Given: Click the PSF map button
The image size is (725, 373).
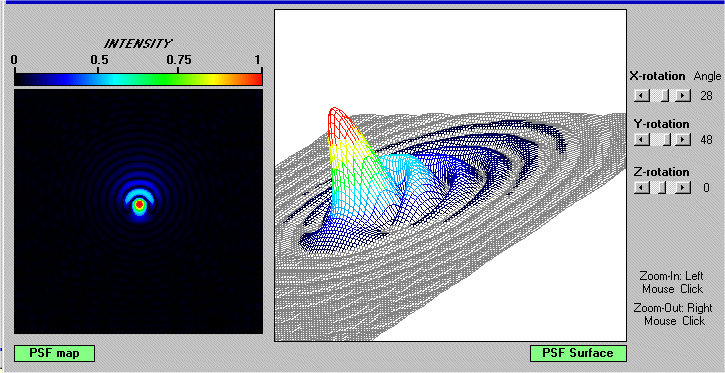Looking at the screenshot, I should (x=55, y=353).
